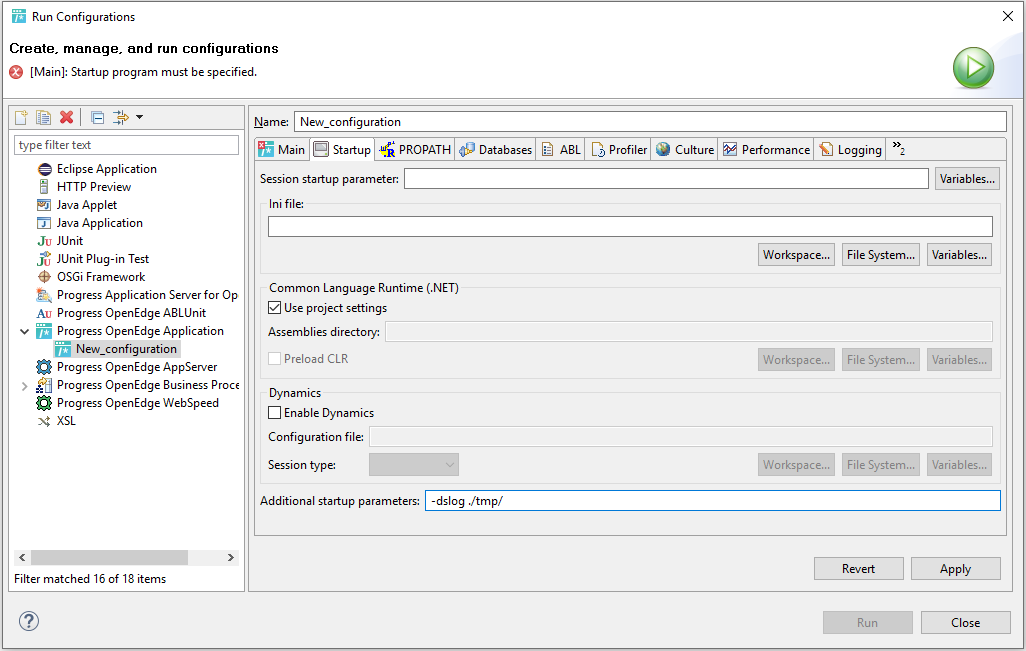Open the ABL tab
This screenshot has height=651, width=1026.
561,150
